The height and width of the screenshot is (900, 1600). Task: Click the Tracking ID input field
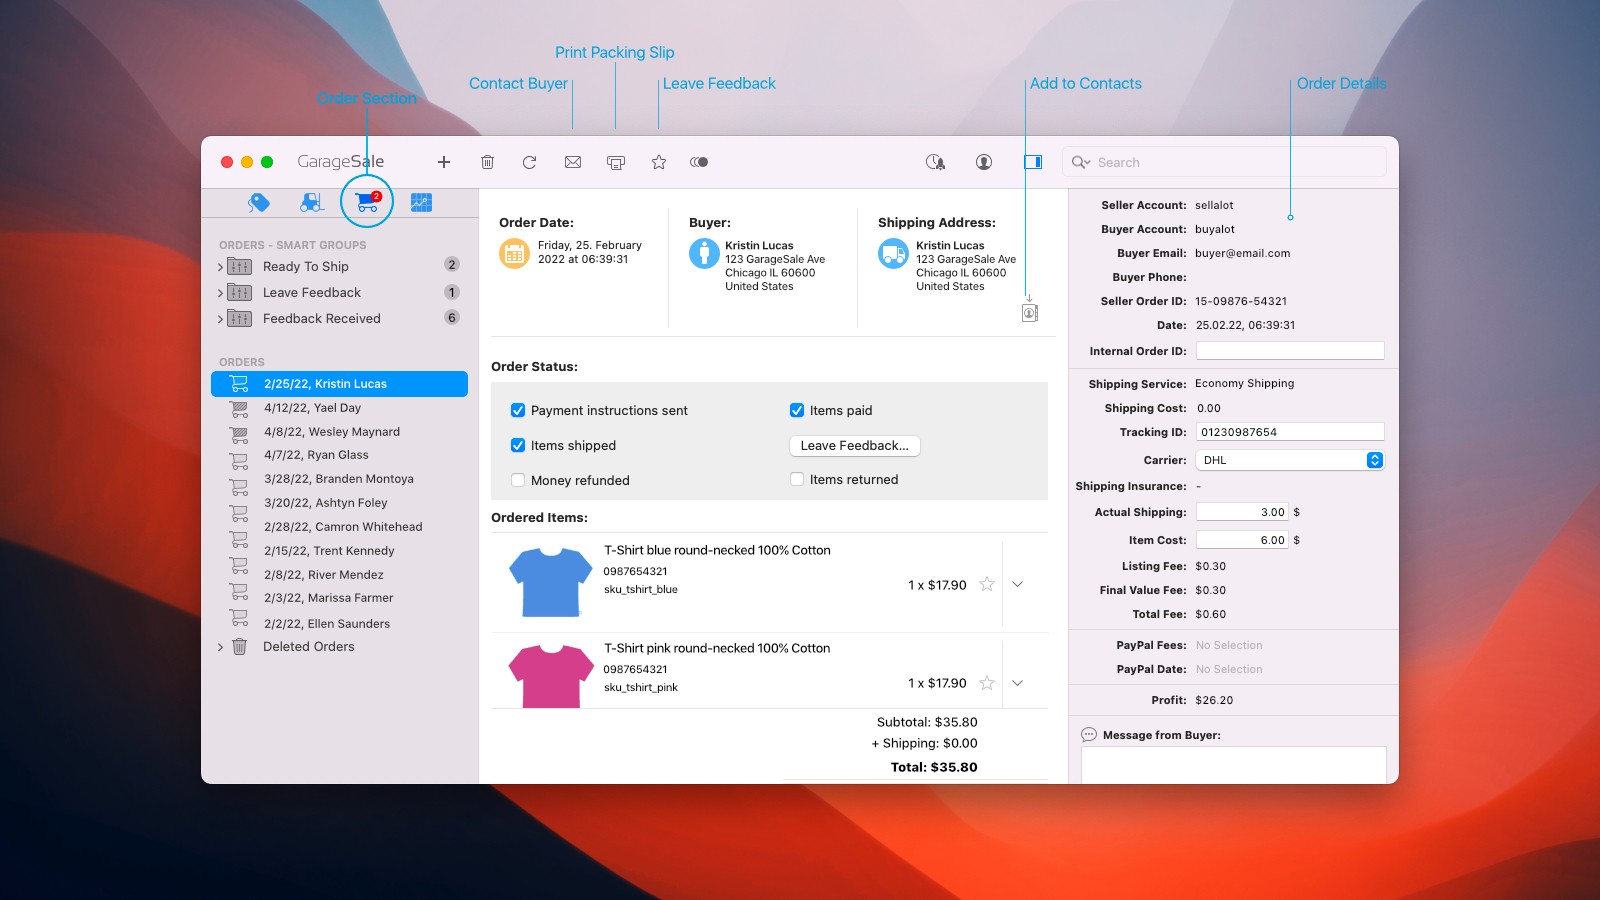pyautogui.click(x=1289, y=432)
